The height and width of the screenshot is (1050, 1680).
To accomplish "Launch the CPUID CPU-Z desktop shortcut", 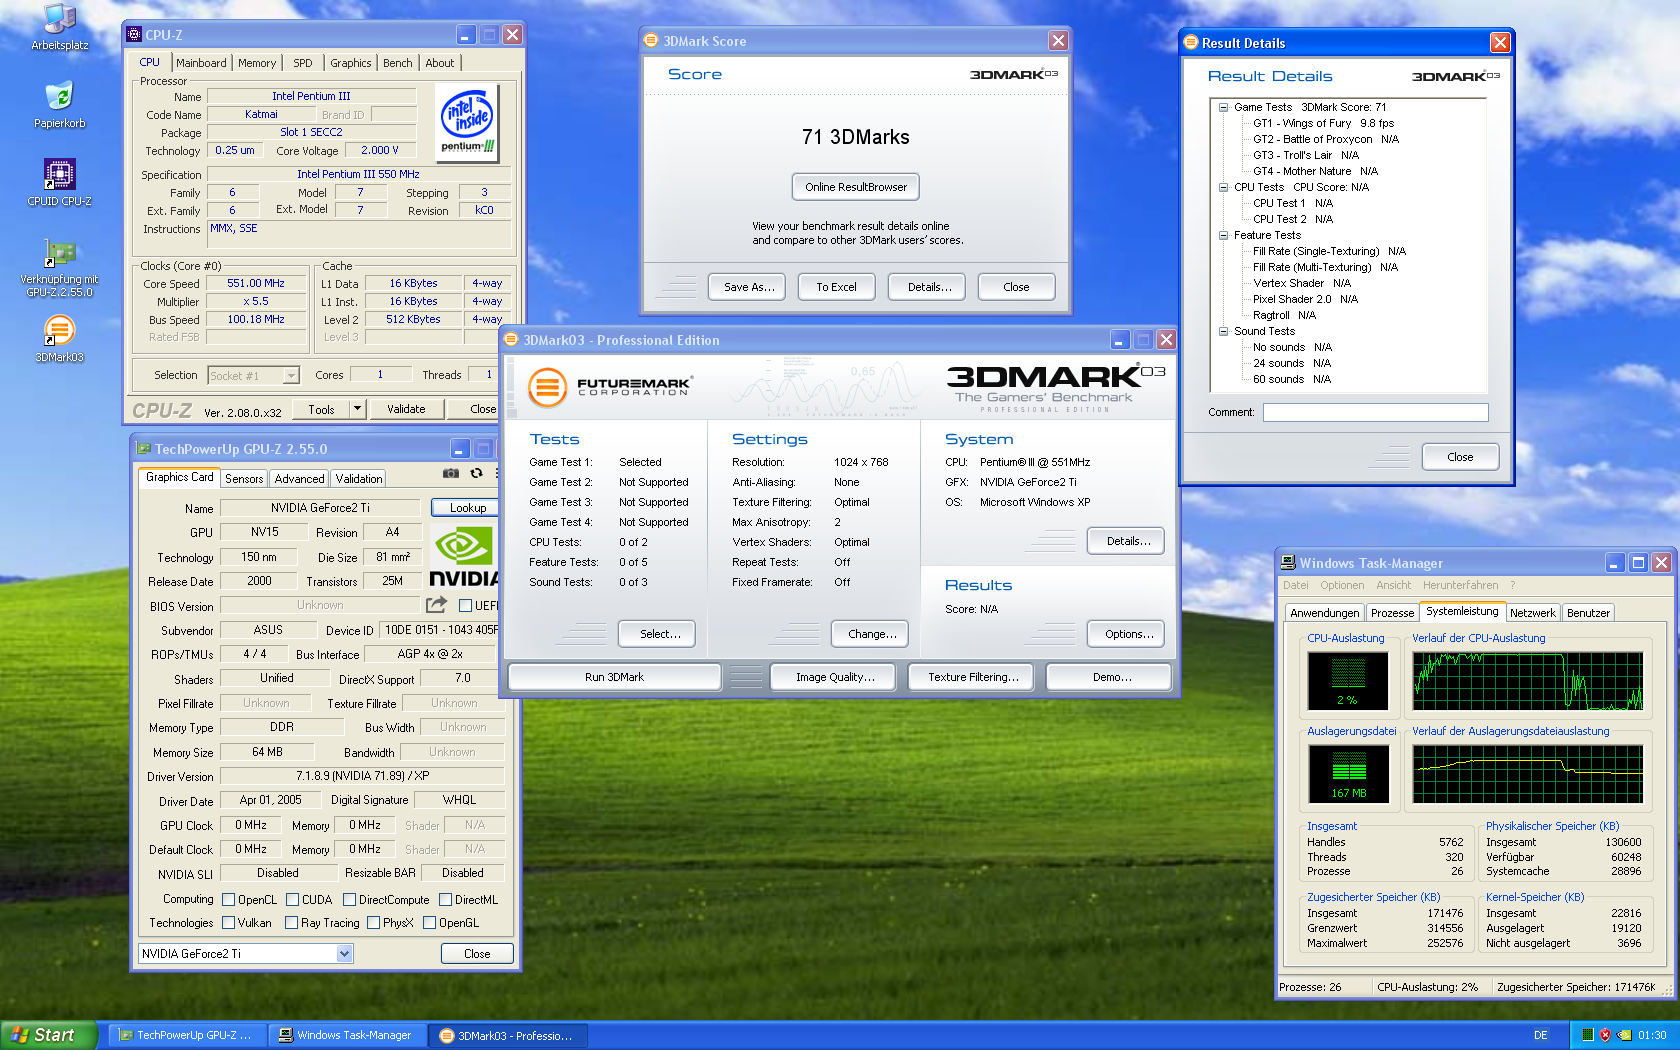I will (59, 182).
